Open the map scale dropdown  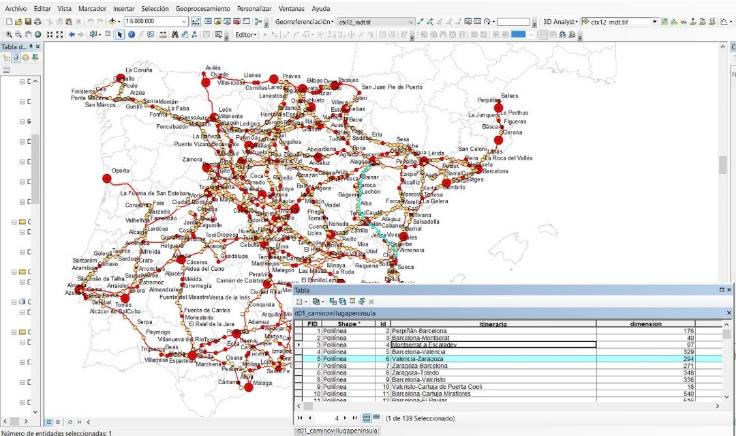click(184, 22)
